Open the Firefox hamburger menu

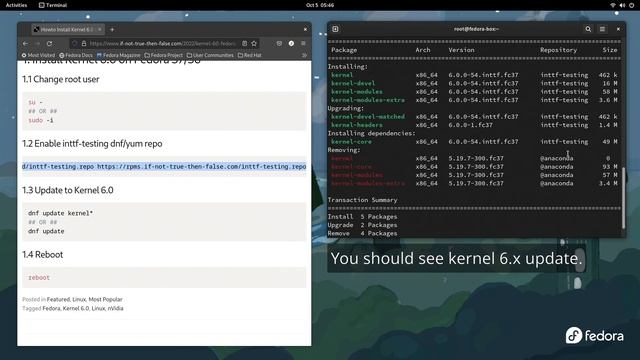click(x=303, y=43)
